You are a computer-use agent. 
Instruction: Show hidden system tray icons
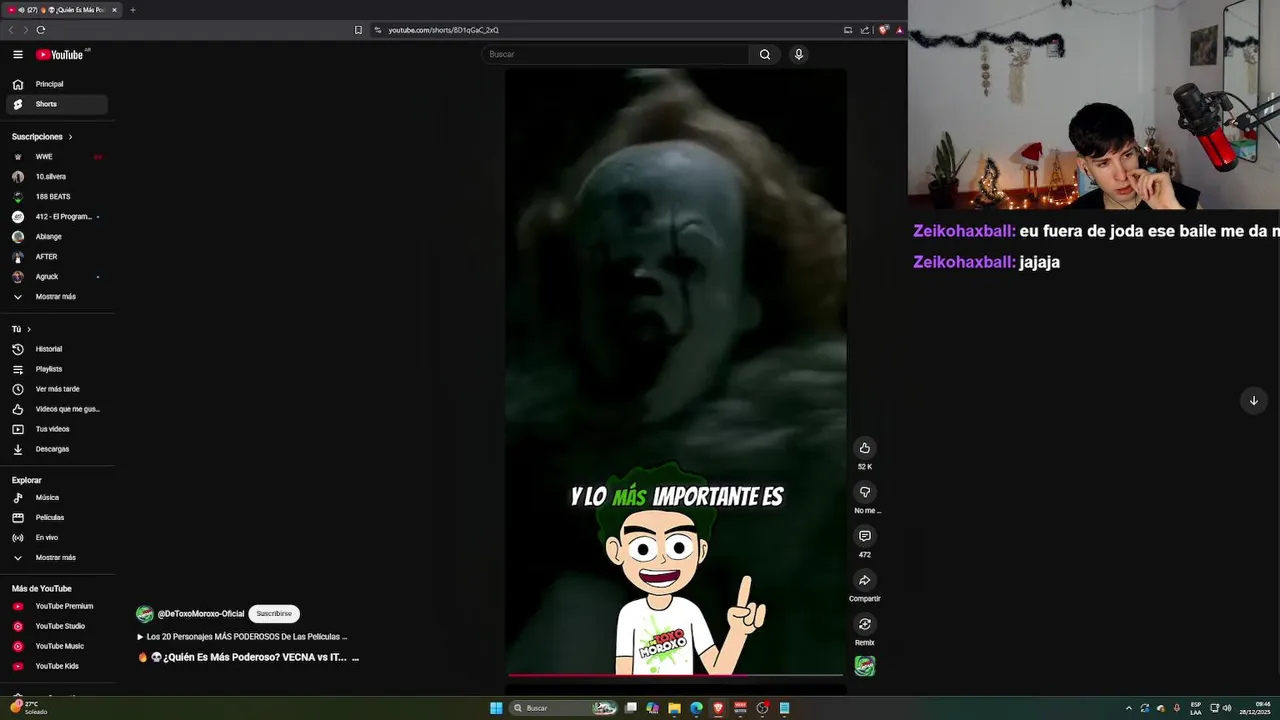(x=1129, y=708)
